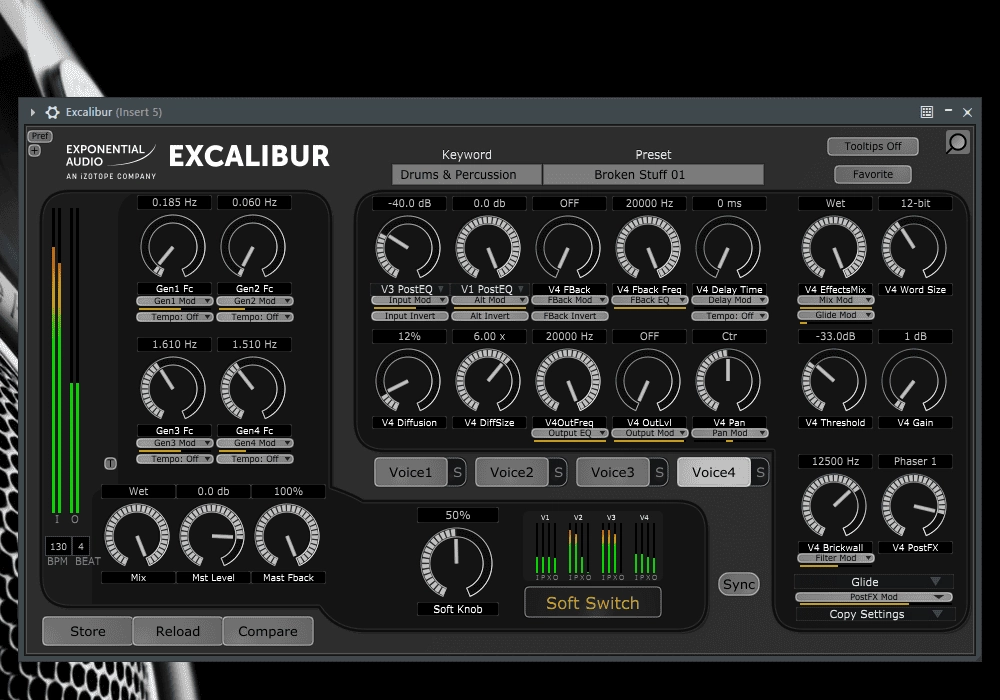Open the Glide Mod dropdown
1000x700 pixels.
point(835,315)
